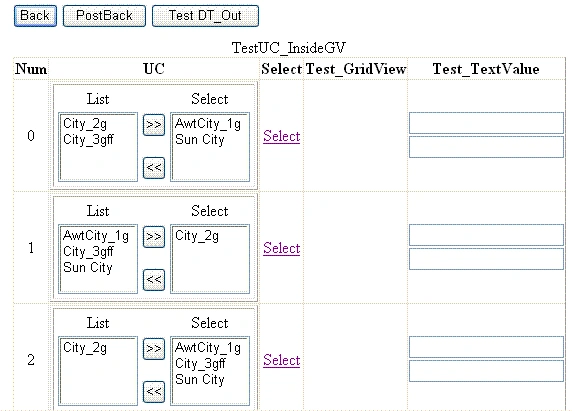Image resolution: width=572 pixels, height=411 pixels.
Task: Click the Back button
Action: [x=35, y=16]
